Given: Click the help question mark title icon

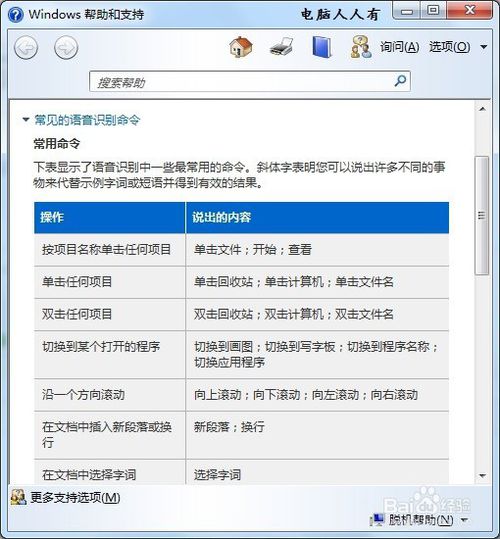Looking at the screenshot, I should 15,14.
